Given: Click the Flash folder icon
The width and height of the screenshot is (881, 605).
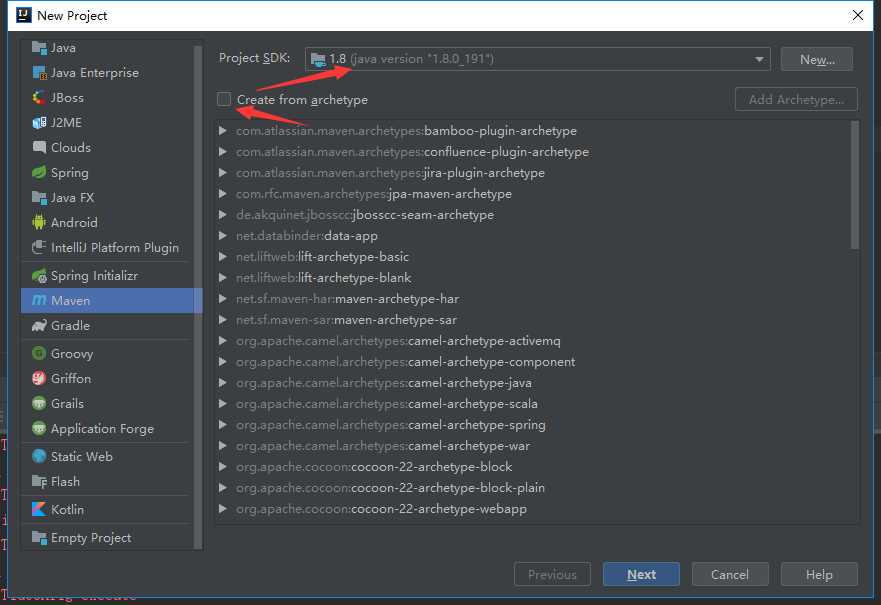Looking at the screenshot, I should click(39, 481).
